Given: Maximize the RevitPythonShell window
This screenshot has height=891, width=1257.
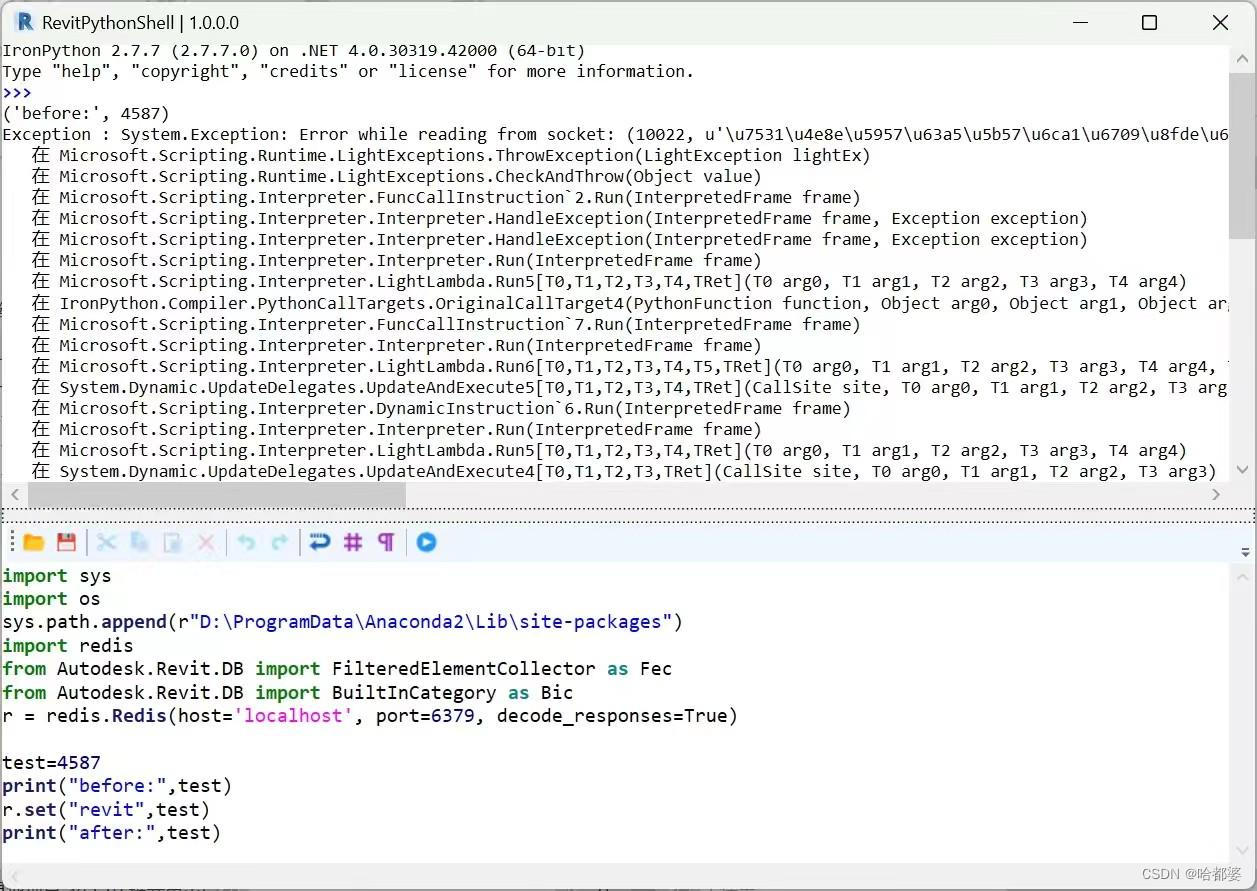Looking at the screenshot, I should coord(1149,21).
